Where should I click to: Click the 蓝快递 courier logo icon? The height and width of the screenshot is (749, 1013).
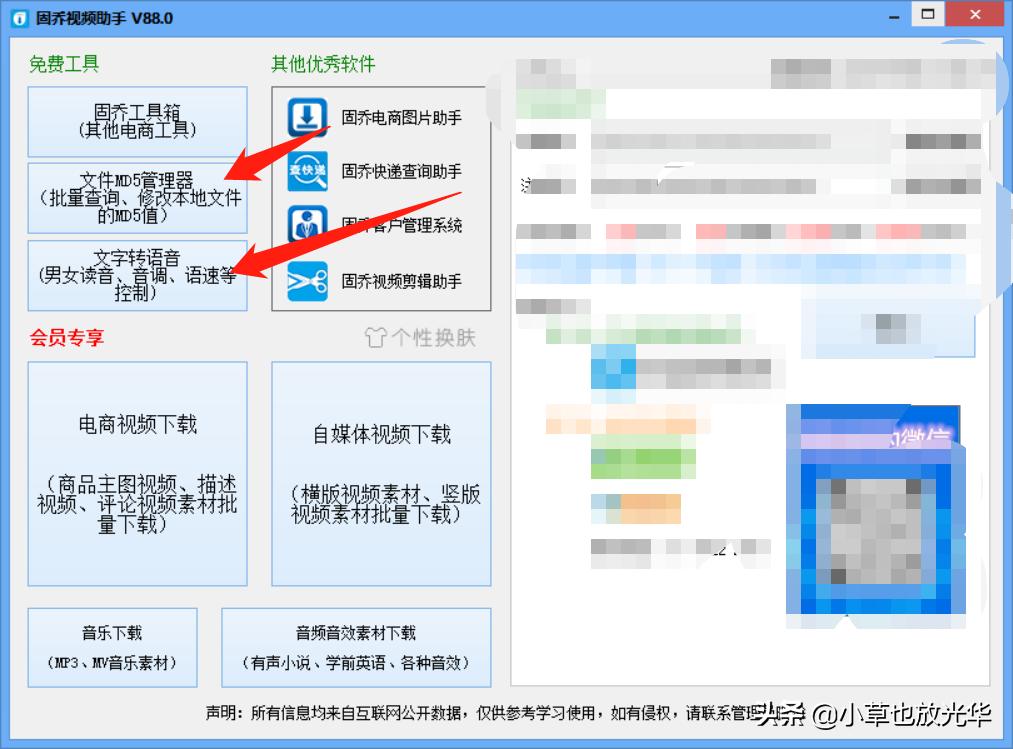(x=306, y=170)
